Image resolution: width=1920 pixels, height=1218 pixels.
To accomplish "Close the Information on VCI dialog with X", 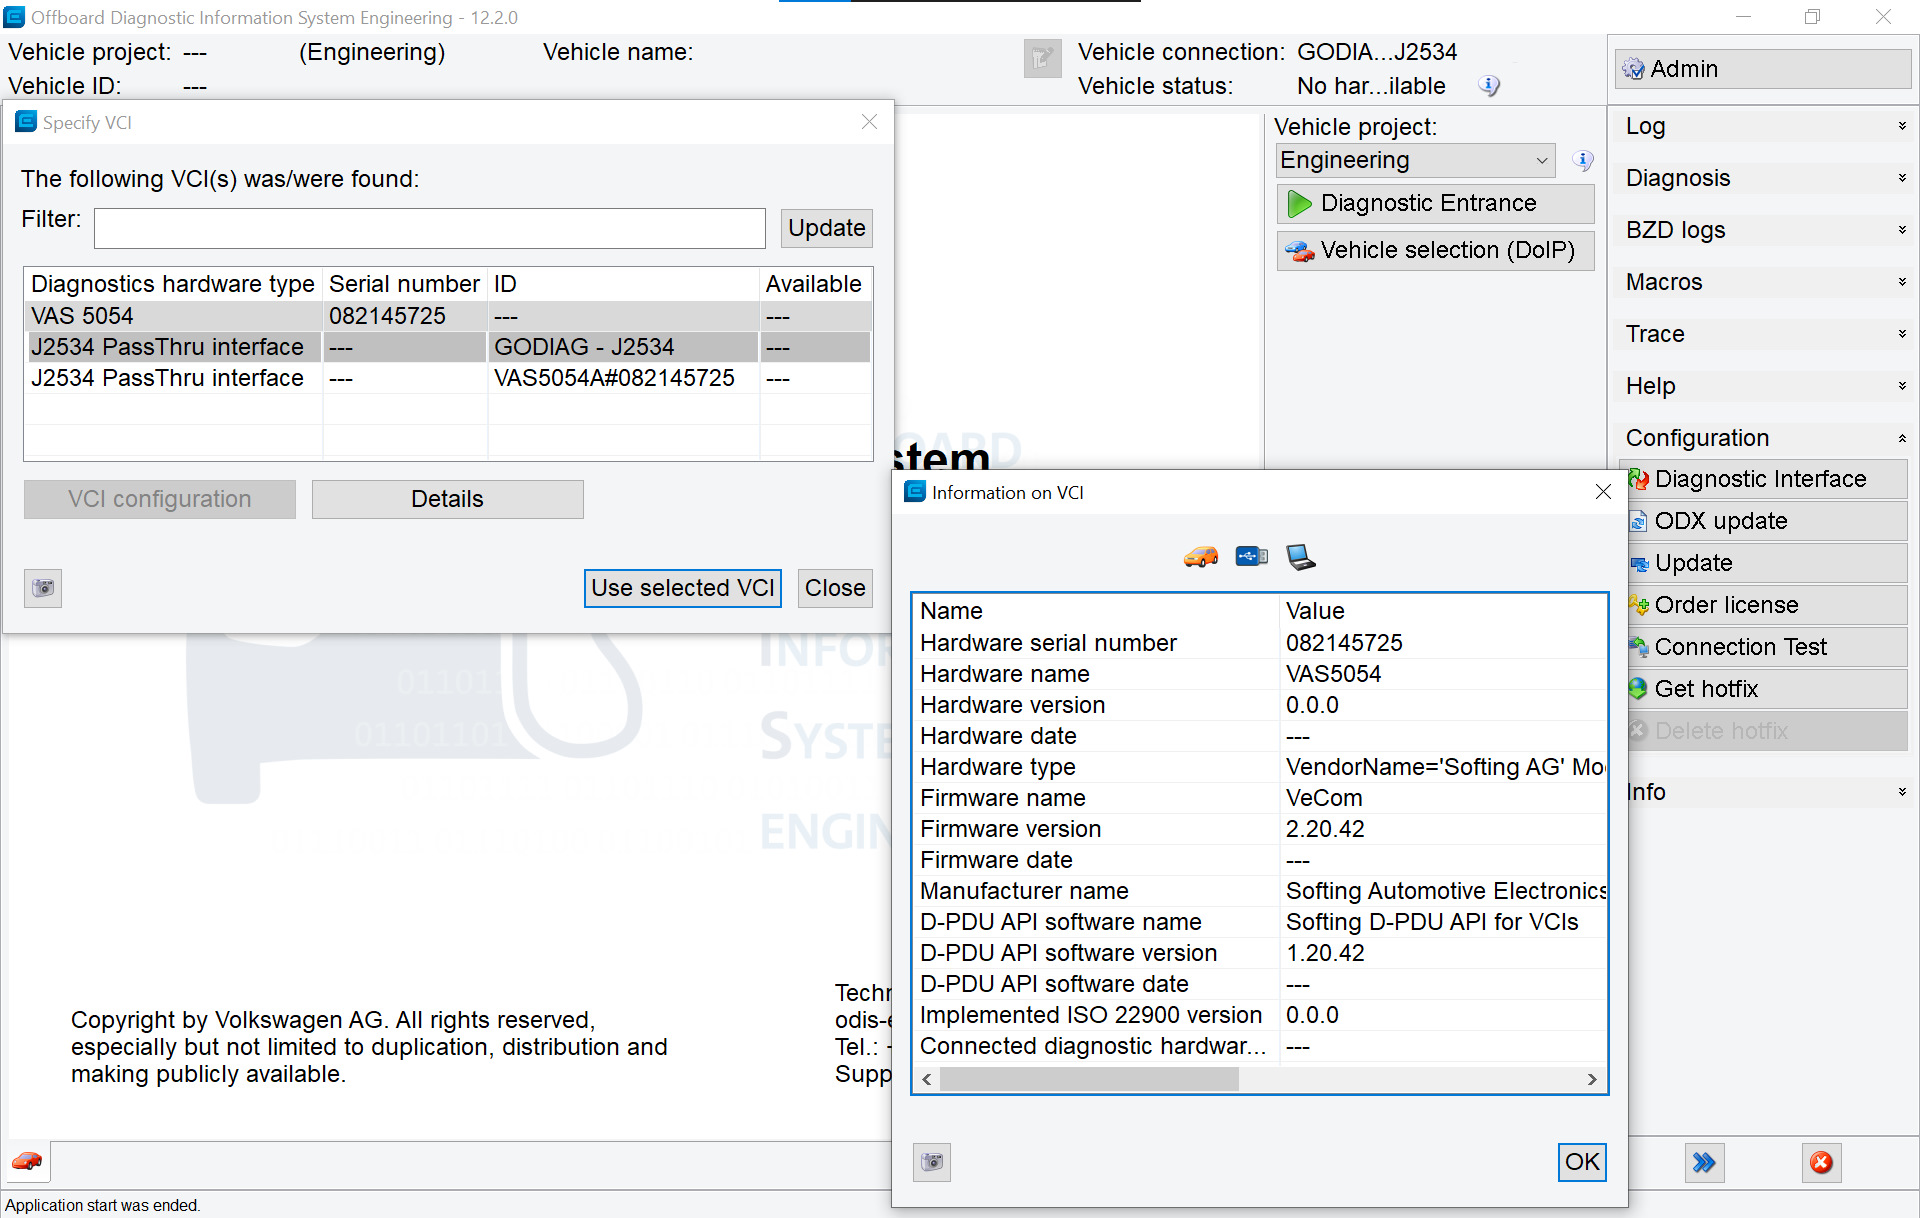I will [1603, 492].
